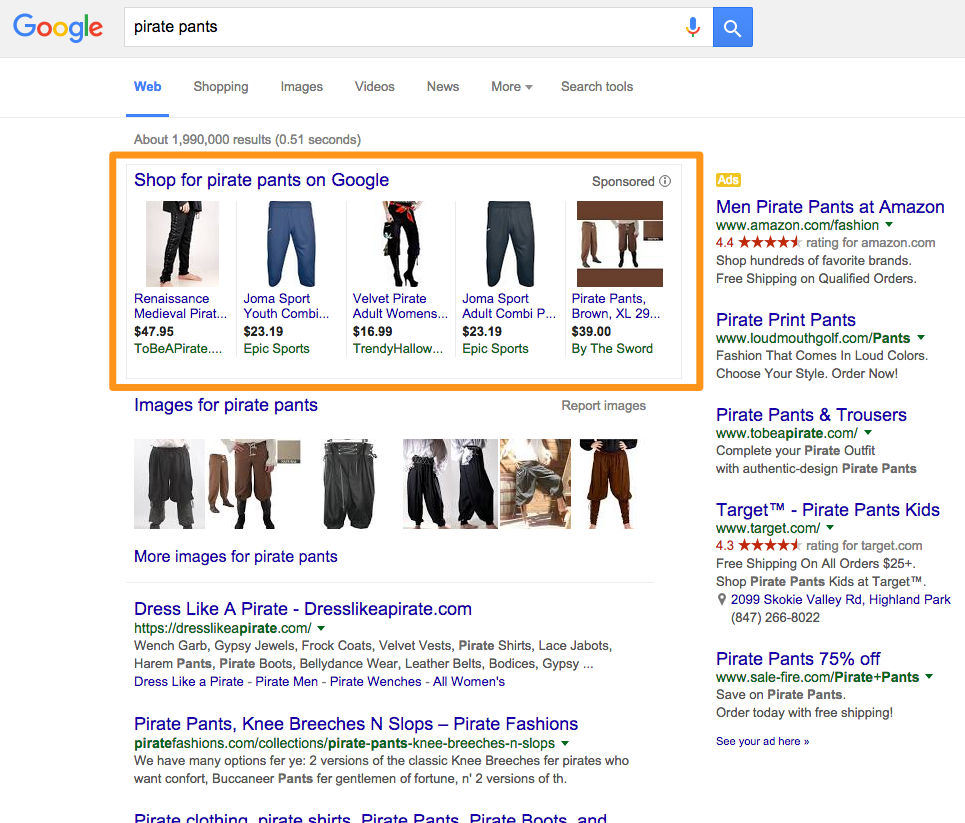Image resolution: width=965 pixels, height=823 pixels.
Task: Click the target.com star rating
Action: pyautogui.click(x=769, y=545)
